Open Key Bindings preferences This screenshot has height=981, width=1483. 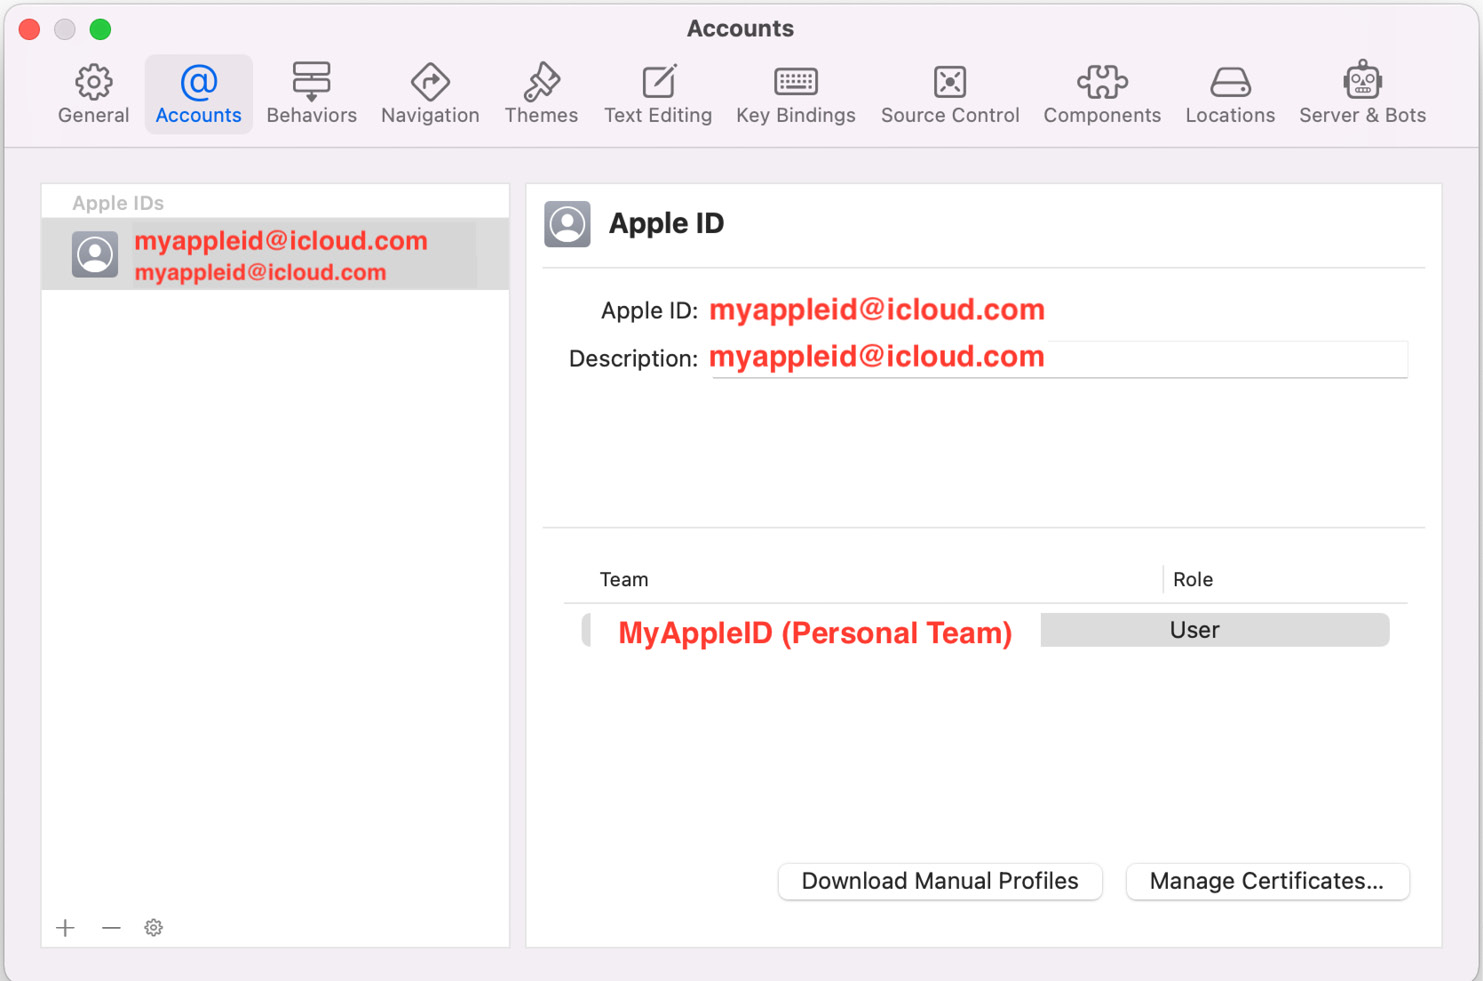point(796,94)
